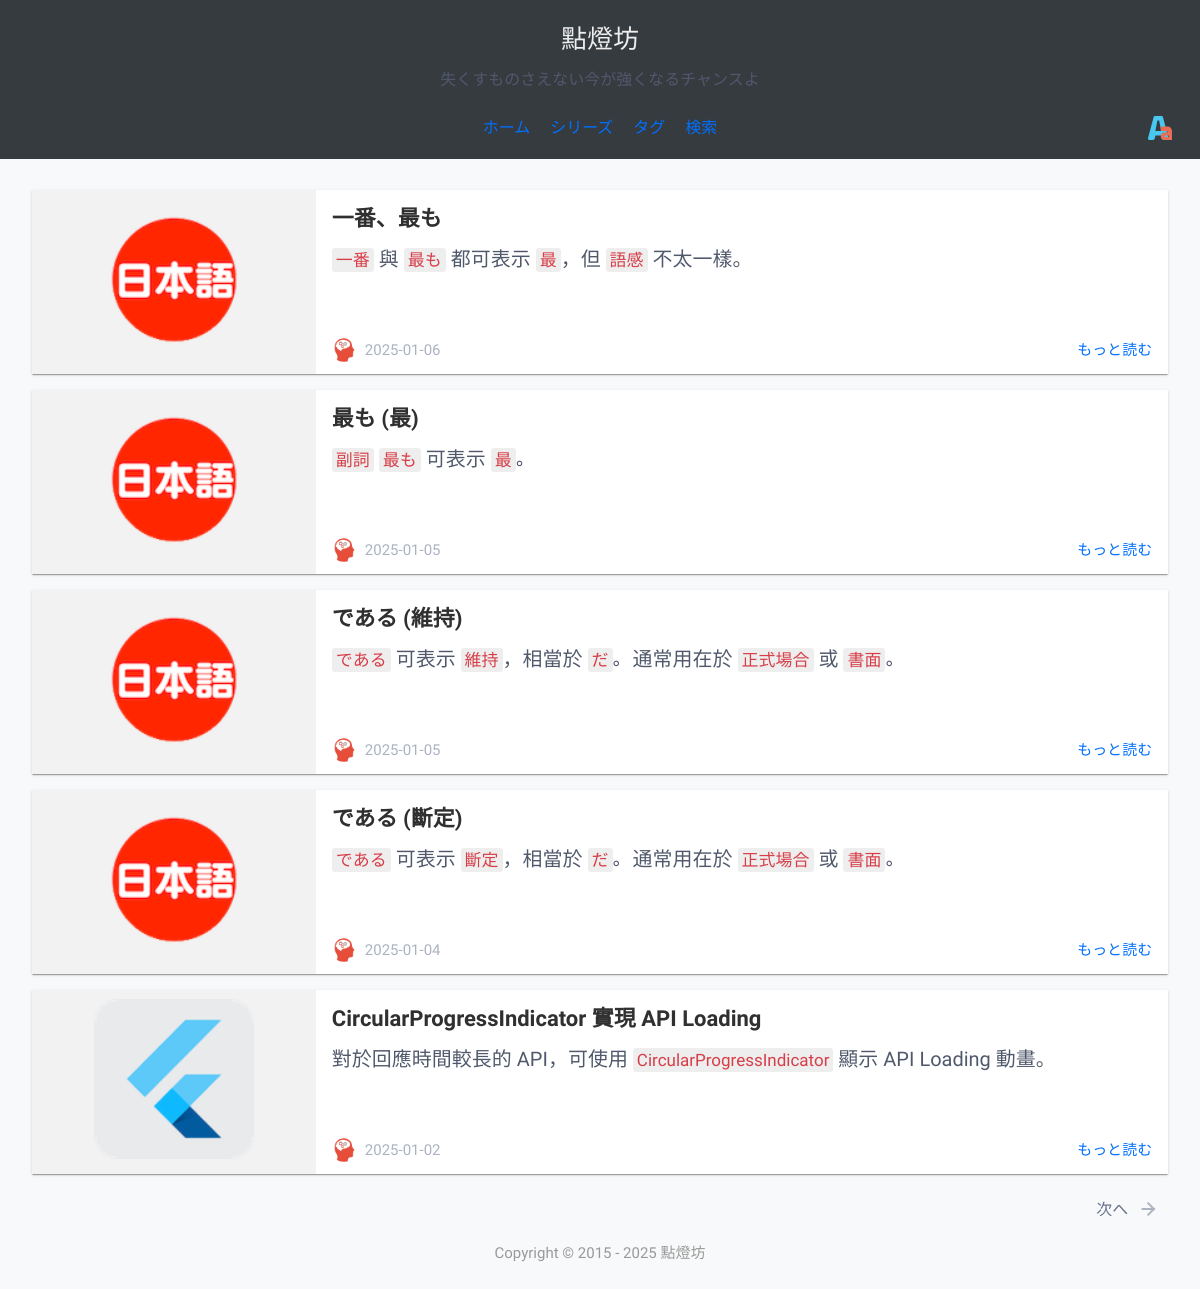Click the Flutter logo thumbnail
The image size is (1200, 1289).
click(x=174, y=1079)
